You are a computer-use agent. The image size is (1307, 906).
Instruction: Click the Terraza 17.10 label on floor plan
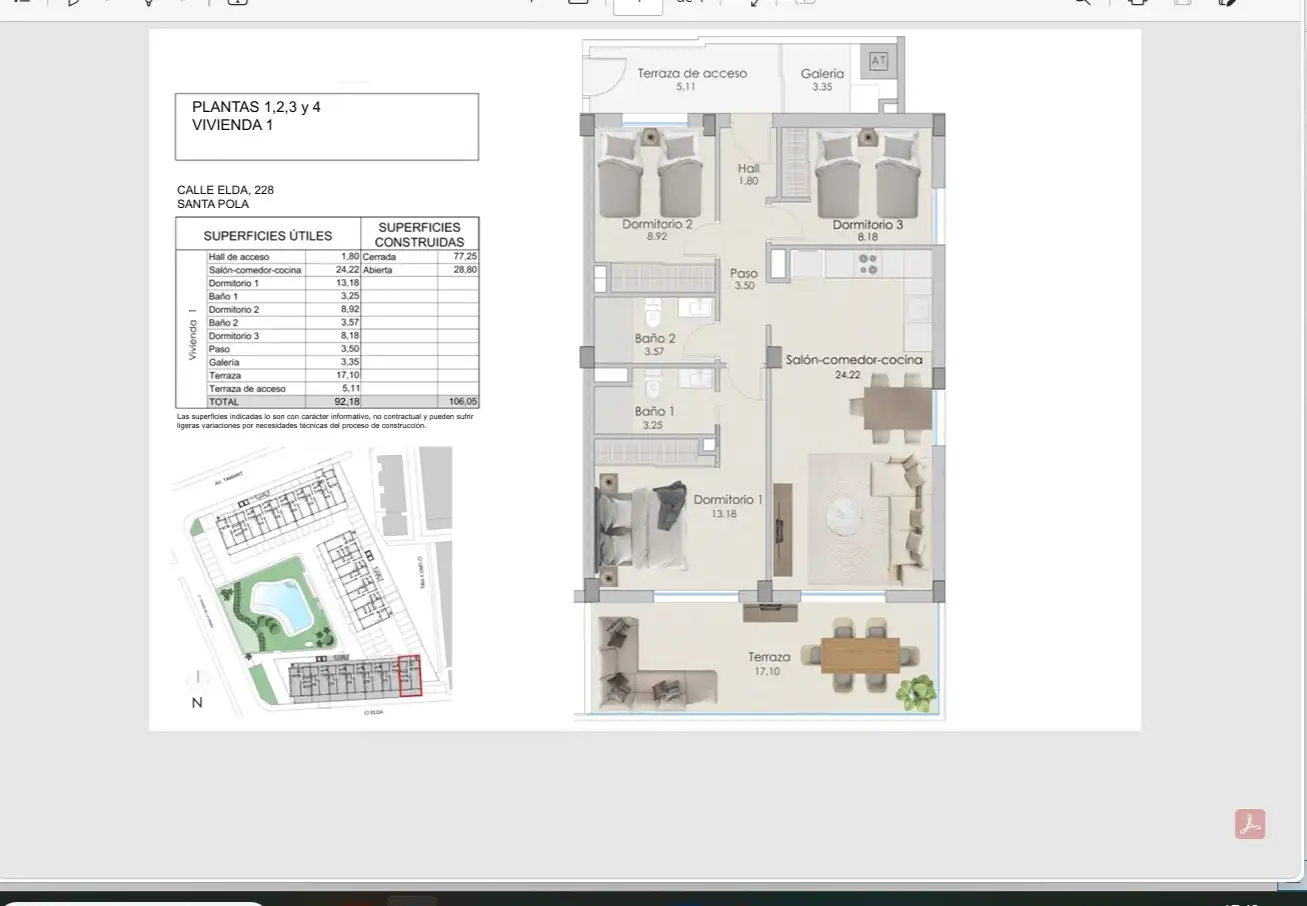click(769, 664)
